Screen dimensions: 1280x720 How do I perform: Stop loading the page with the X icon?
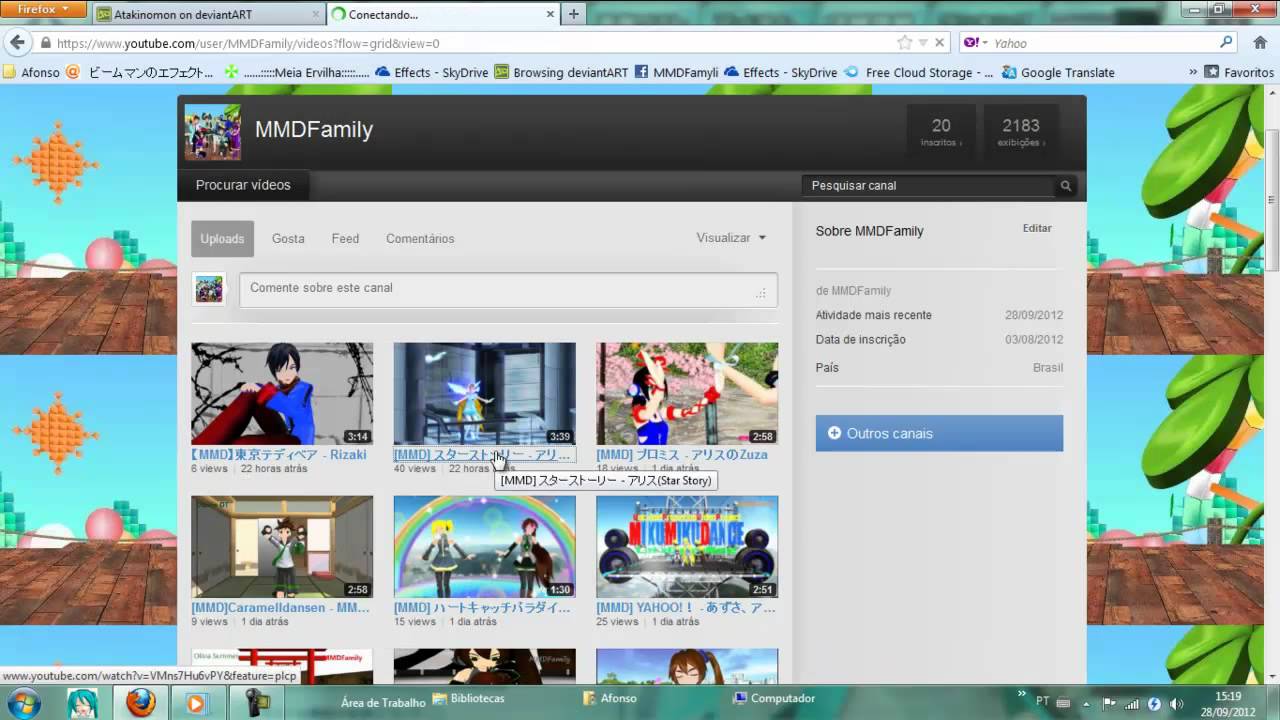[939, 43]
